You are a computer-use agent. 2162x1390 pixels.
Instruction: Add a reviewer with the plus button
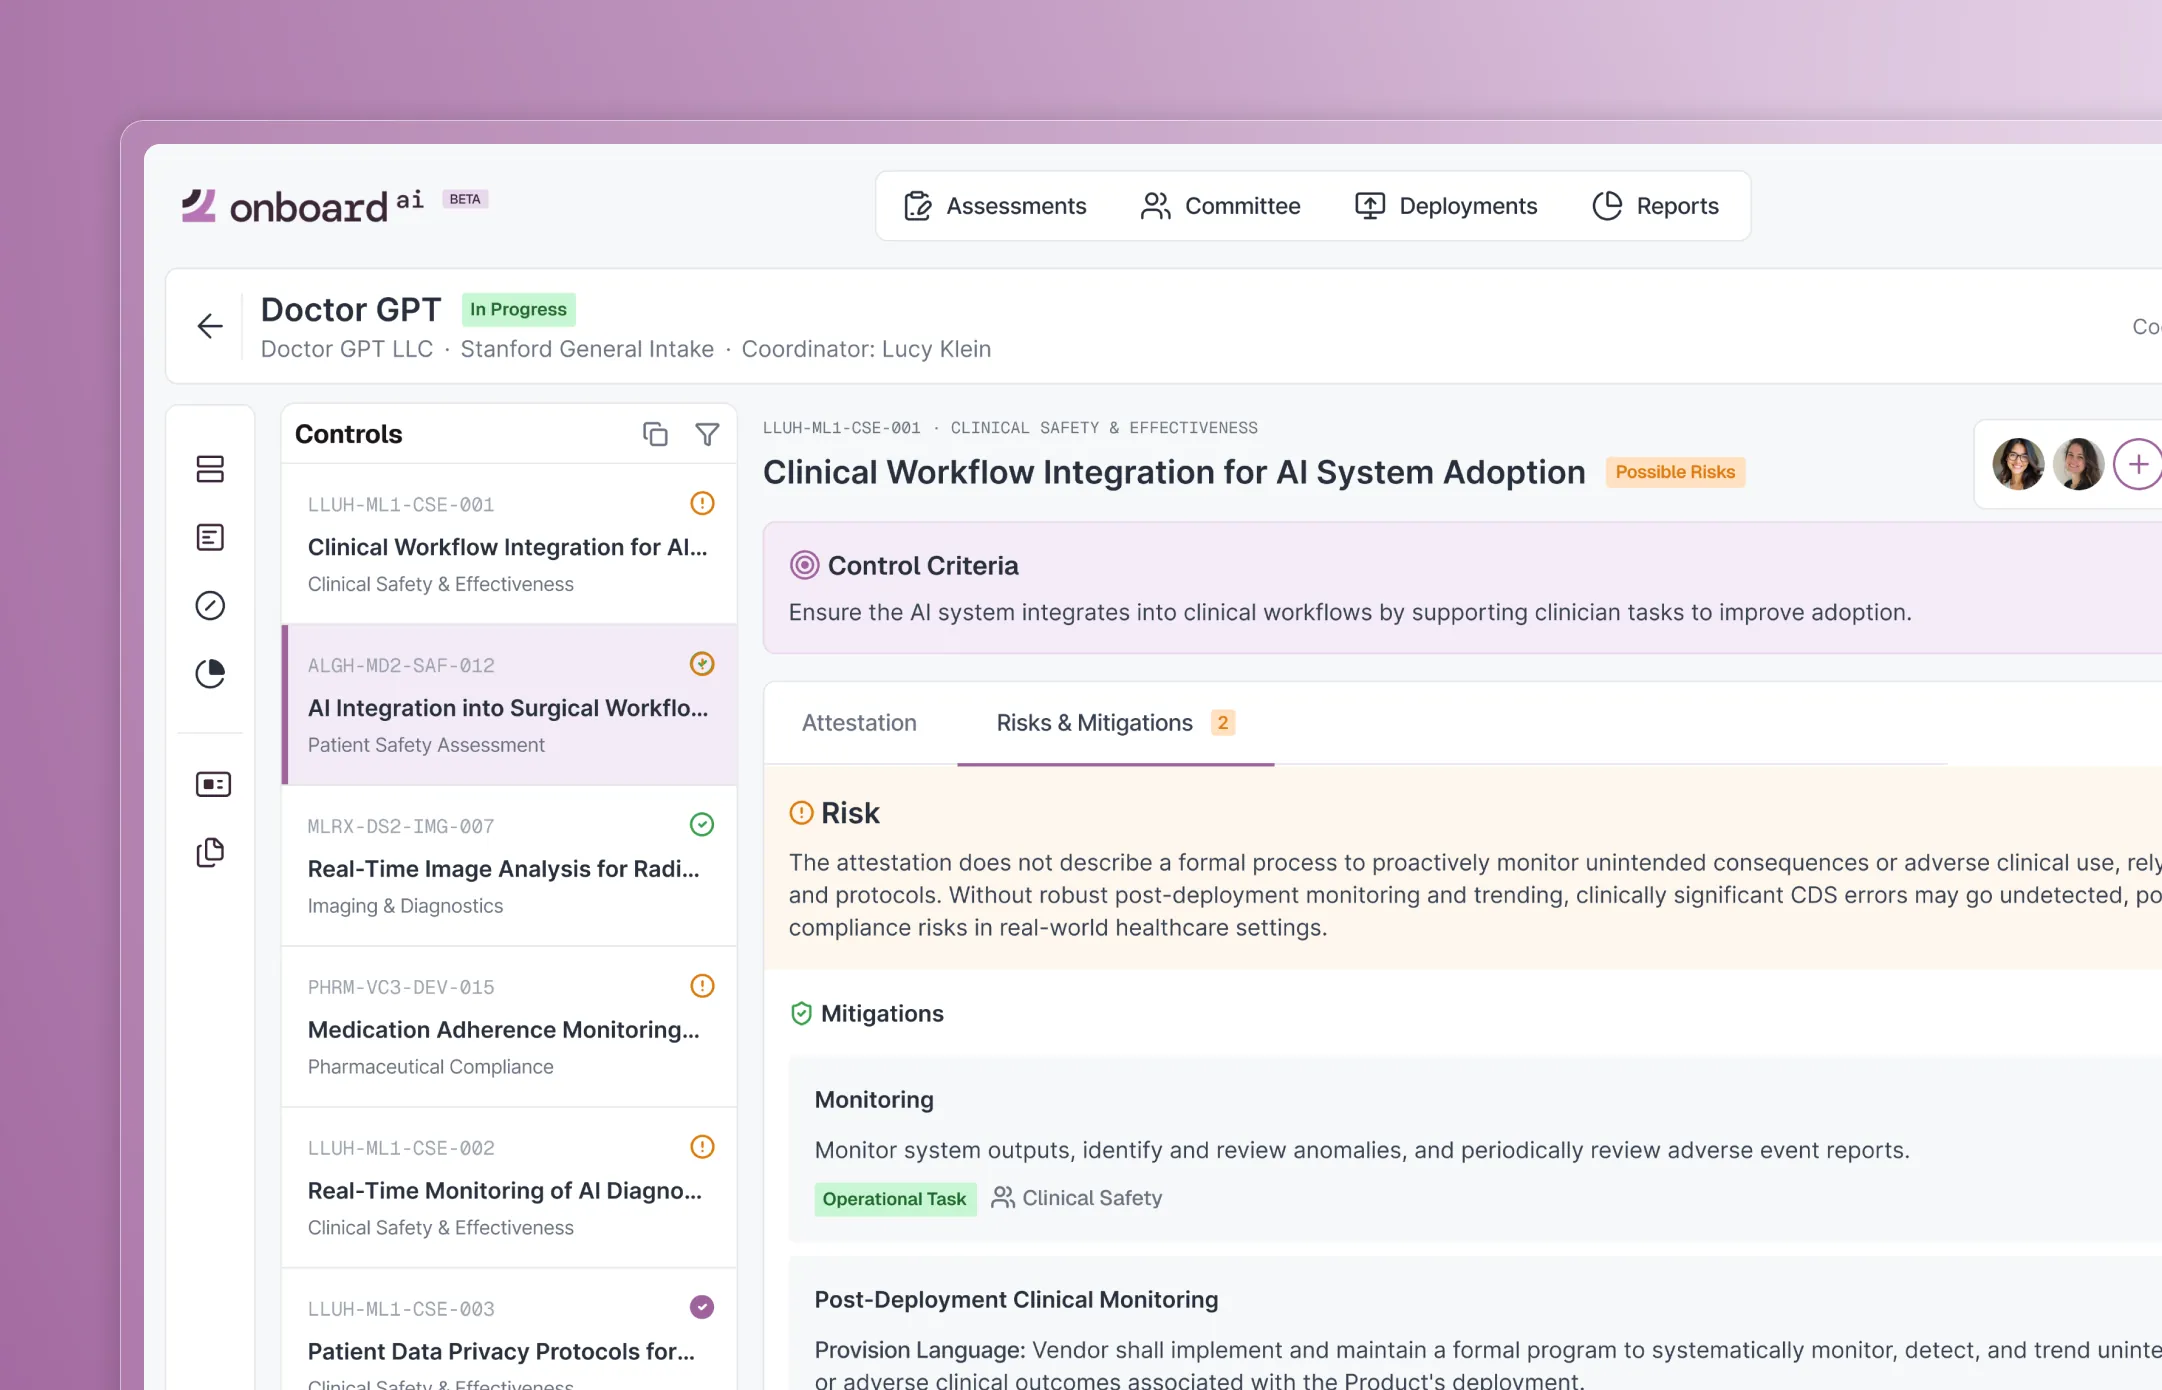[2138, 464]
